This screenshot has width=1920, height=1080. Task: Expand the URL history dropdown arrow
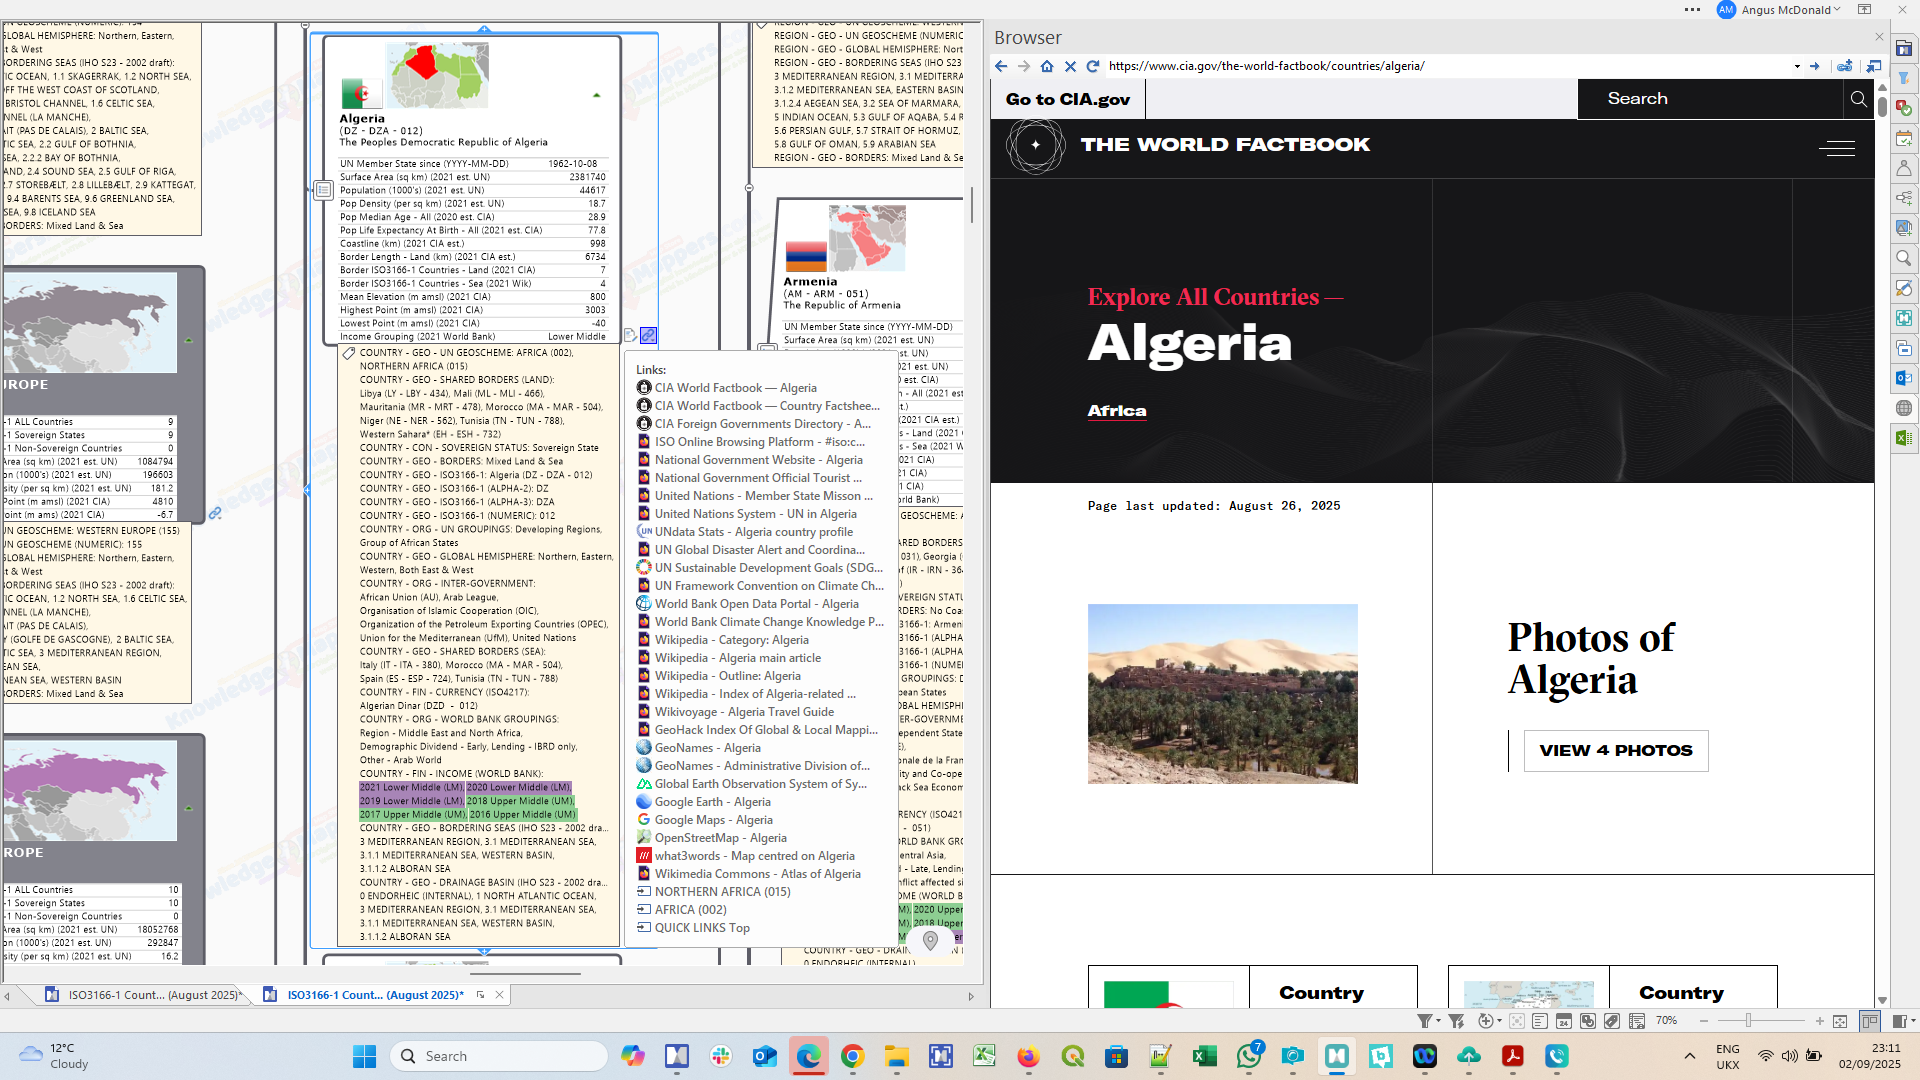1797,66
